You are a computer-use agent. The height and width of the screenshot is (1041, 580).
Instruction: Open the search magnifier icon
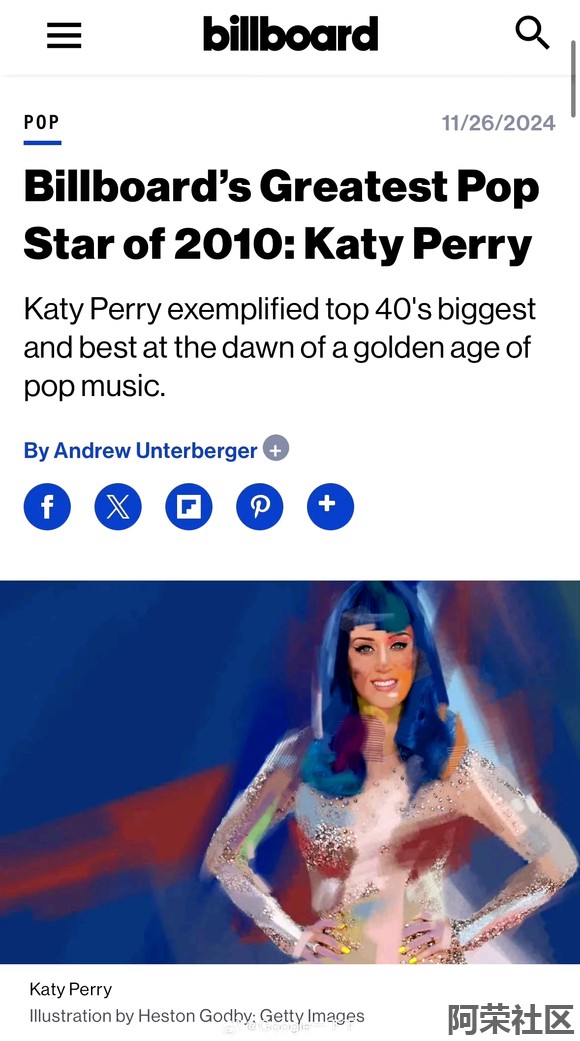coord(532,33)
